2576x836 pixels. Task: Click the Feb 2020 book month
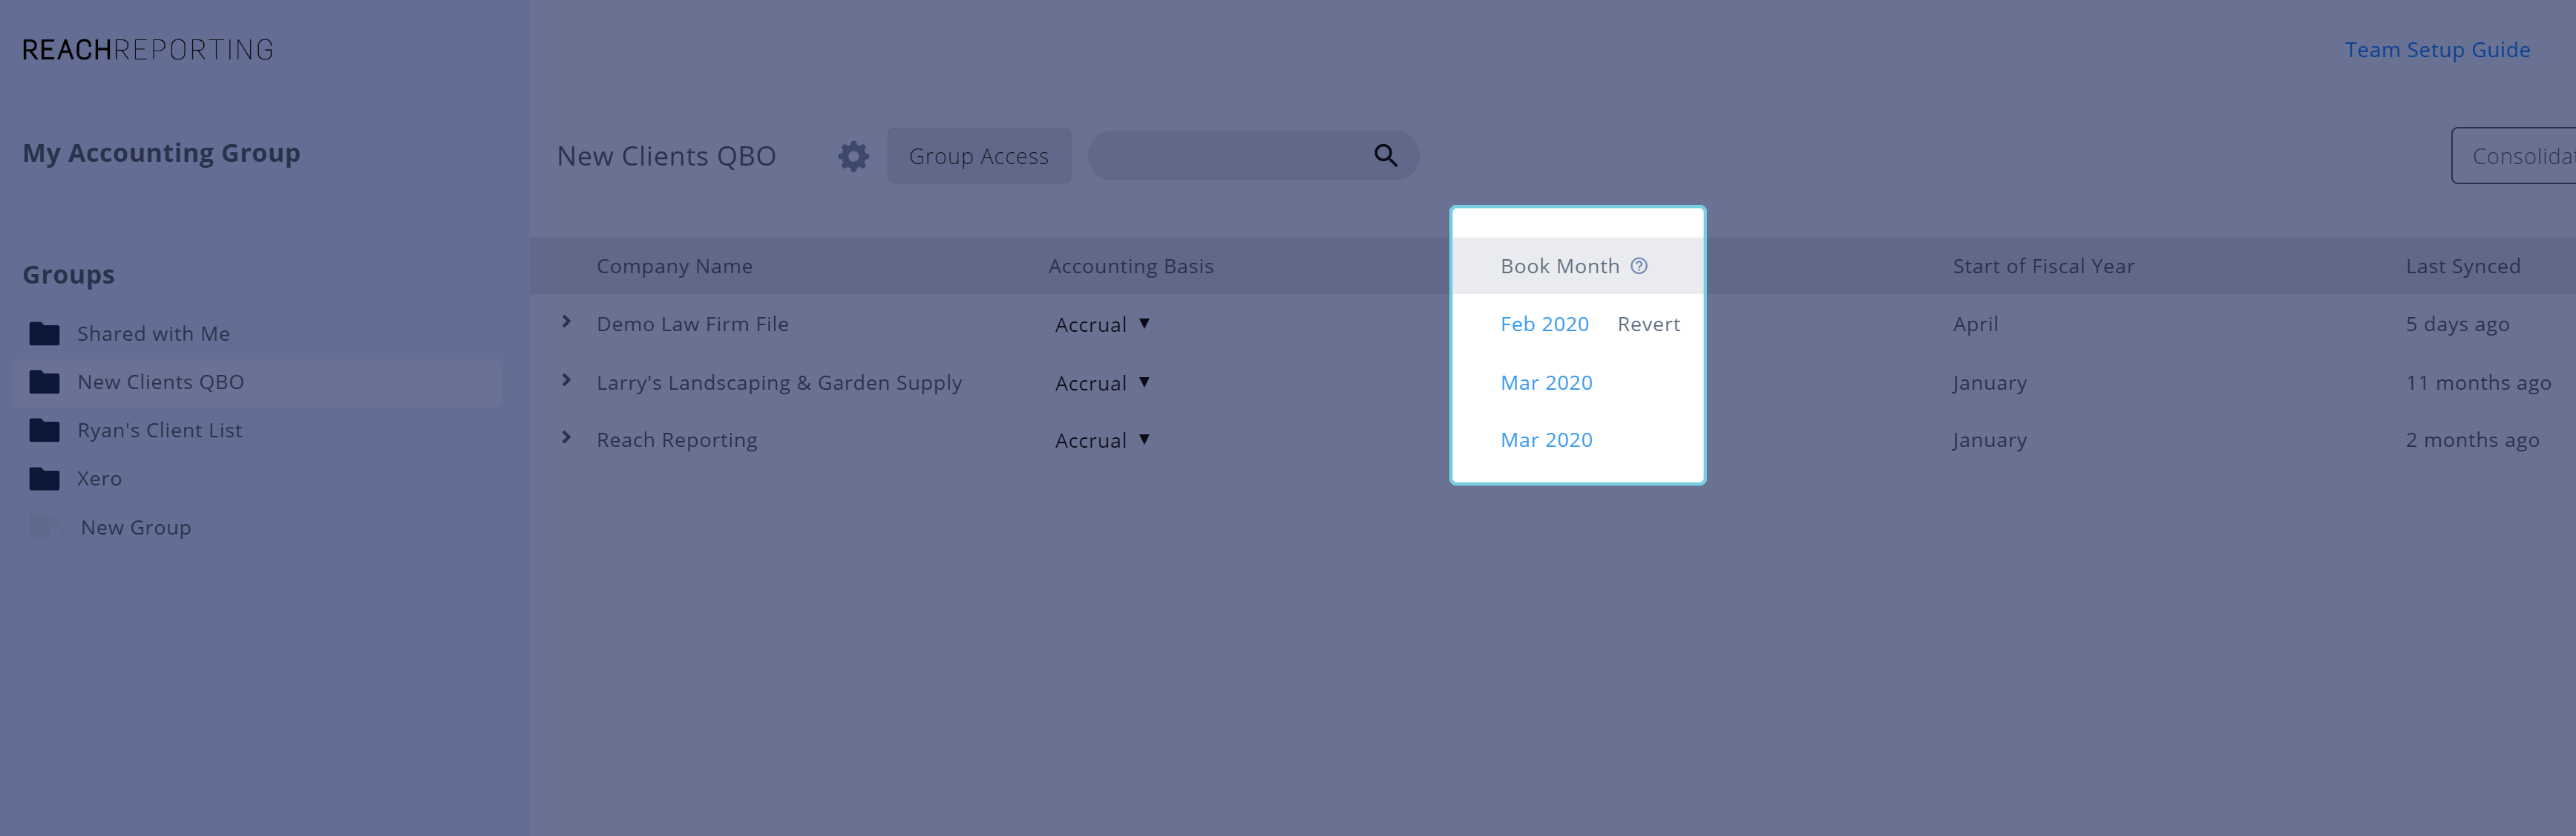(1544, 324)
